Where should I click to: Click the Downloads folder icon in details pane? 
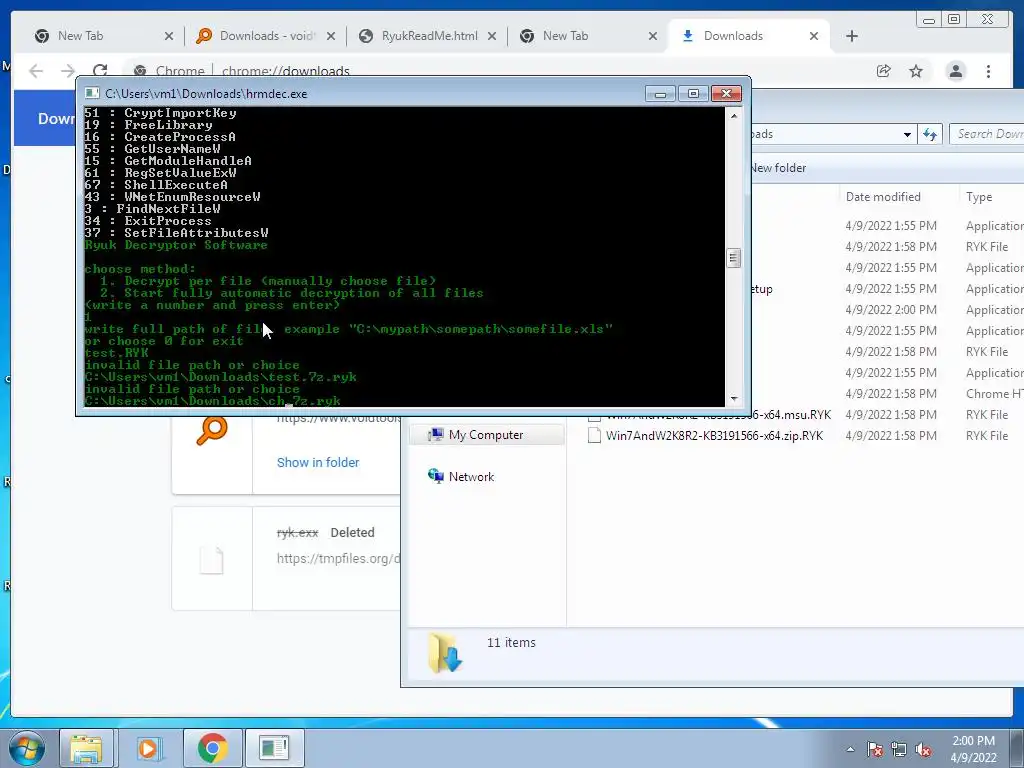tap(445, 652)
